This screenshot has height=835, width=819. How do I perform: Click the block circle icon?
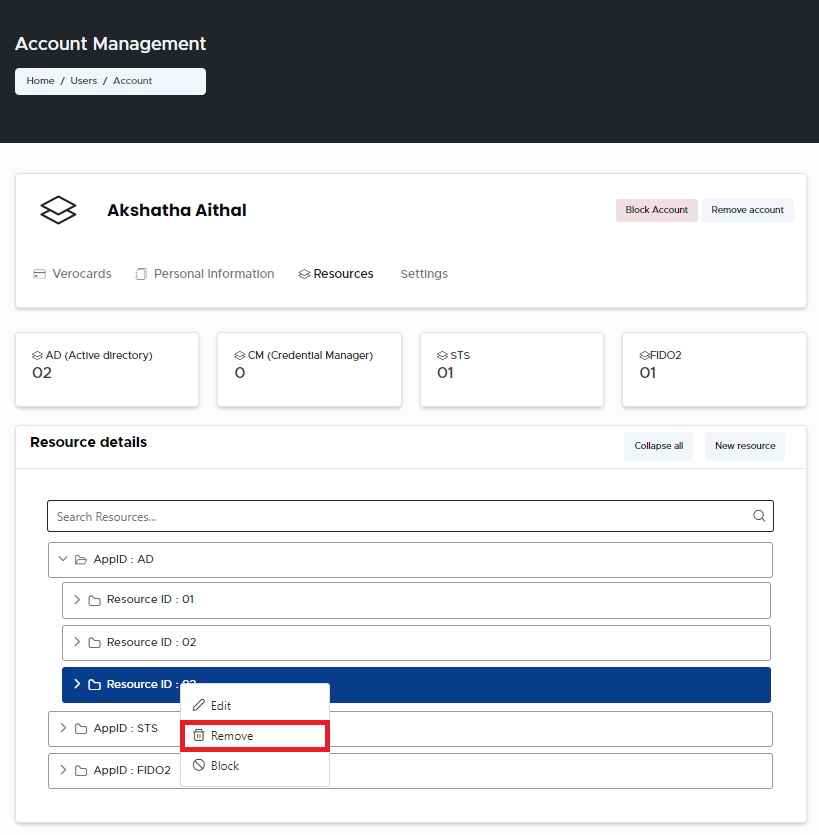point(199,766)
